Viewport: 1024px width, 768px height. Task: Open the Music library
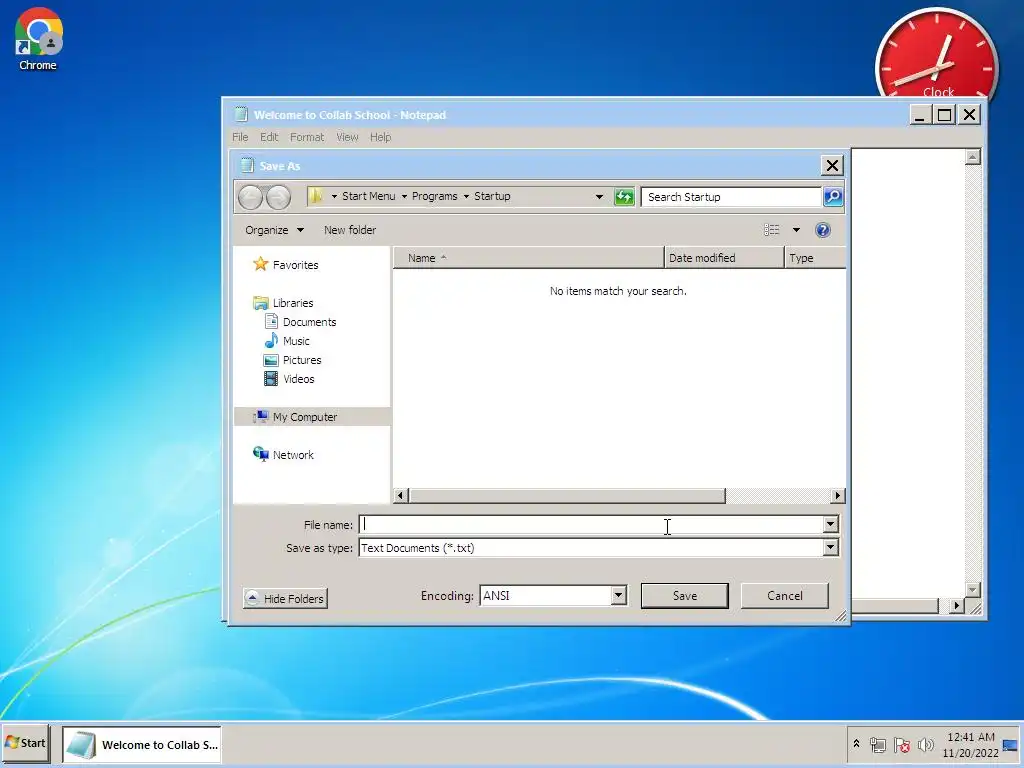[287, 341]
